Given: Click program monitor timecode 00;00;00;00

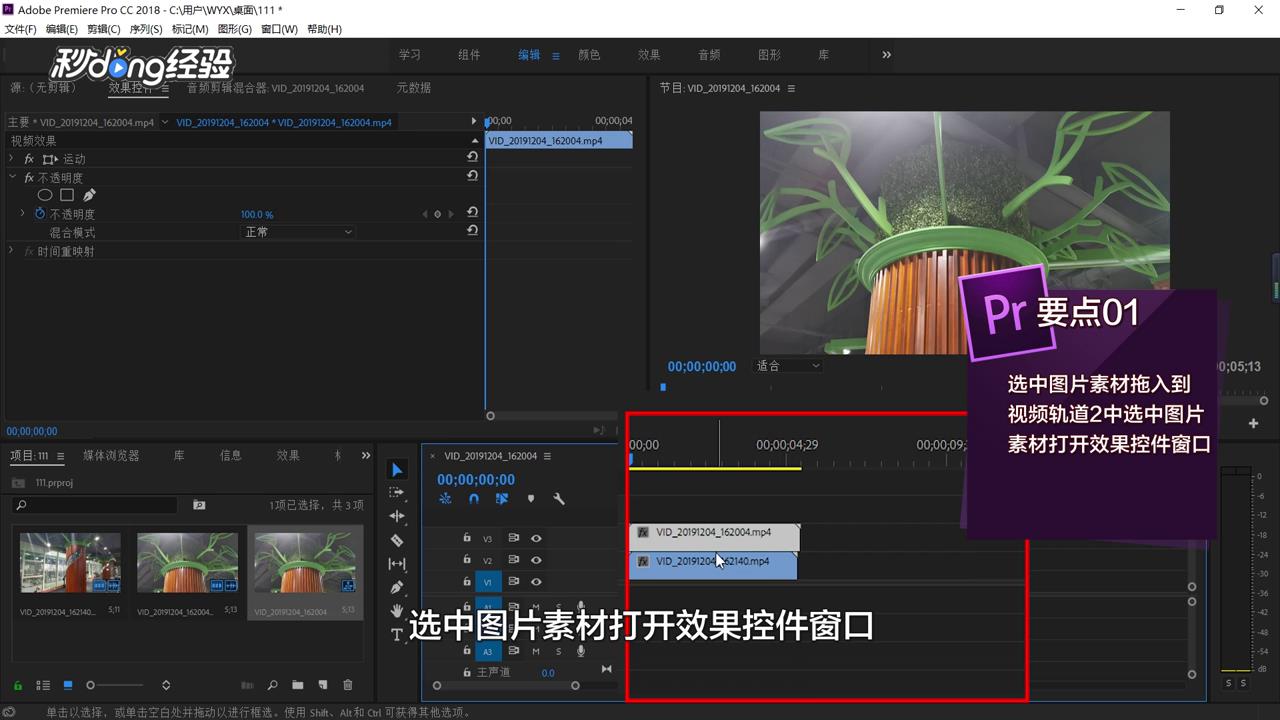Looking at the screenshot, I should click(702, 367).
